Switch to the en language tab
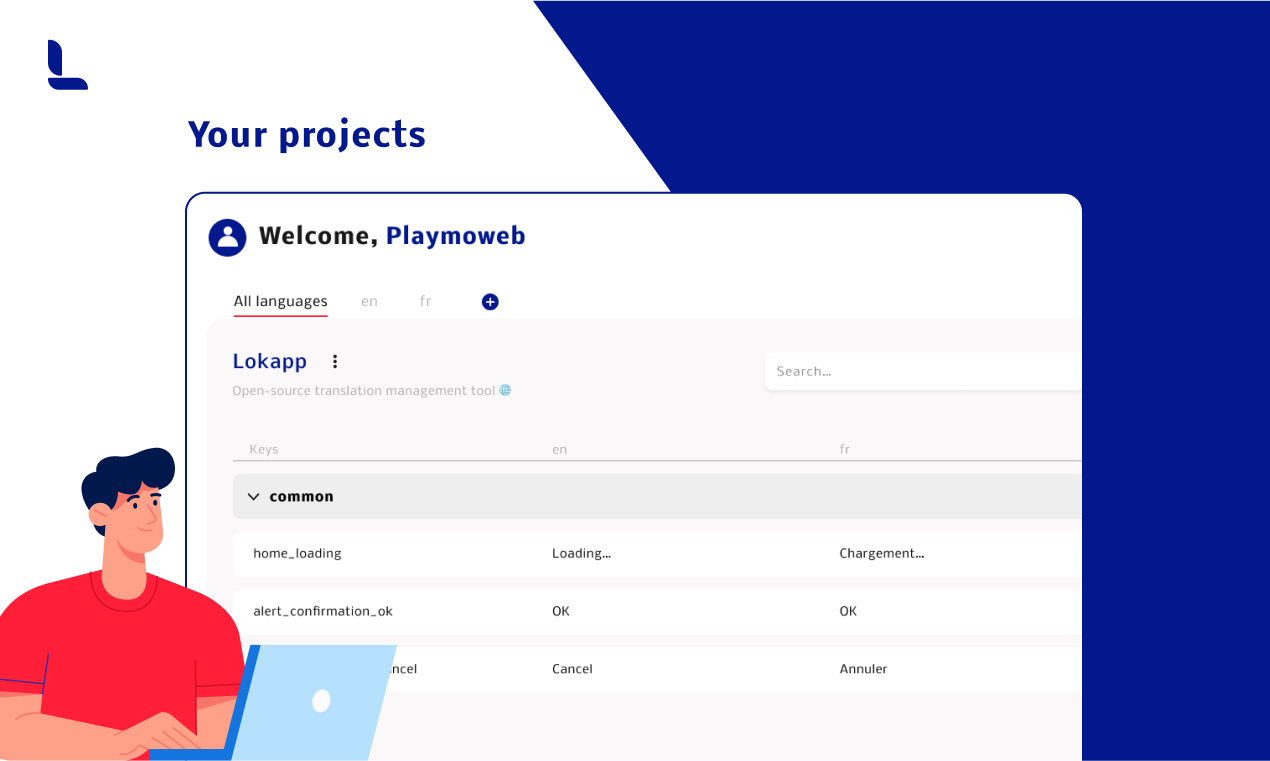Image resolution: width=1270 pixels, height=761 pixels. pos(369,301)
